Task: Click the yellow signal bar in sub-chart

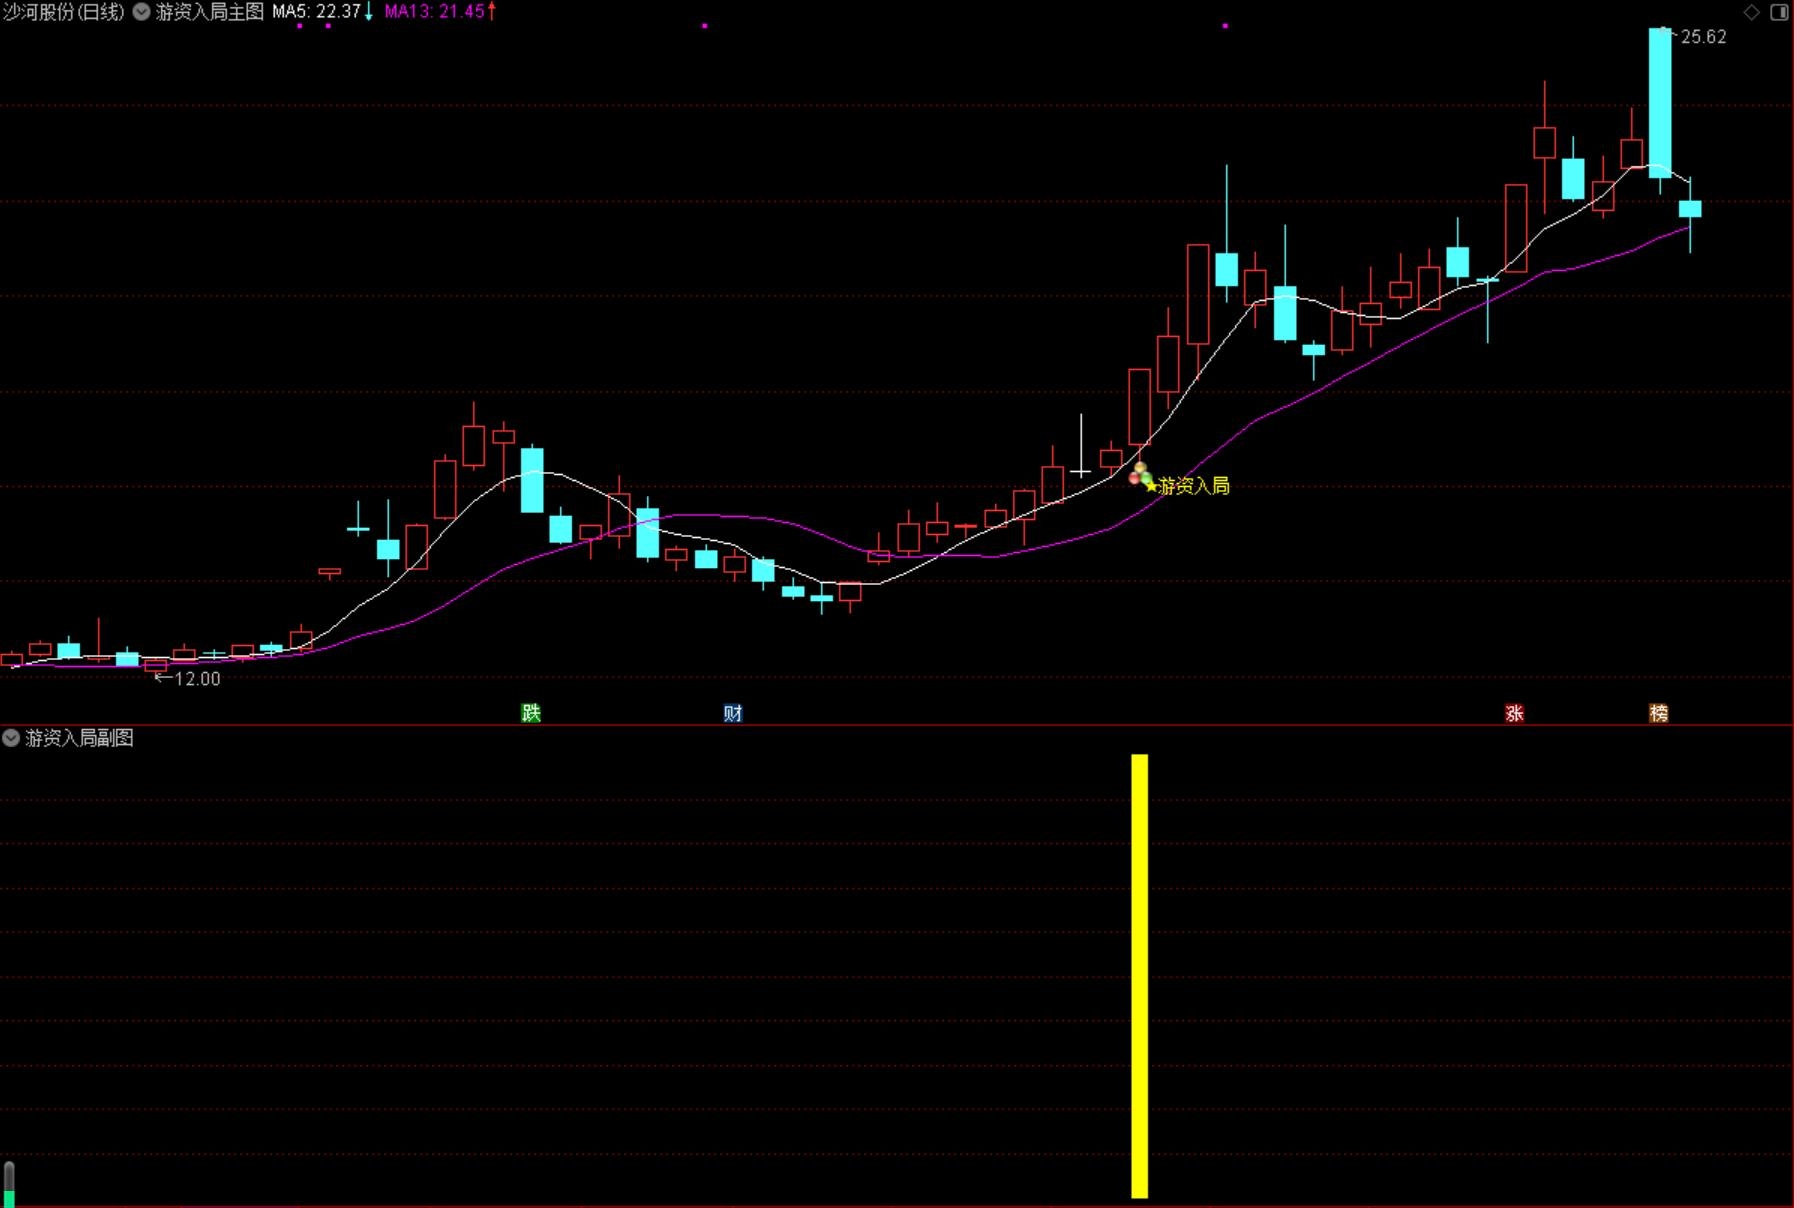Action: coord(1139,976)
